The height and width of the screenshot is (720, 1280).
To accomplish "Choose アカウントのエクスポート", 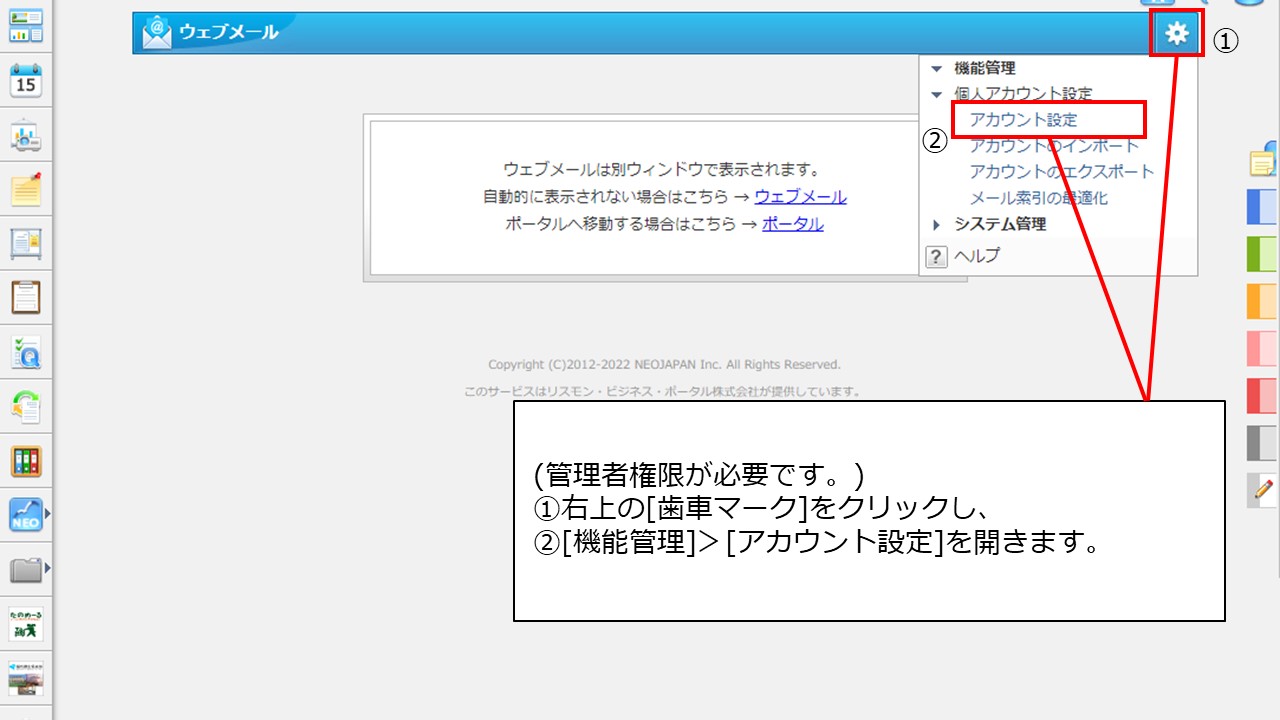I will tap(1062, 172).
